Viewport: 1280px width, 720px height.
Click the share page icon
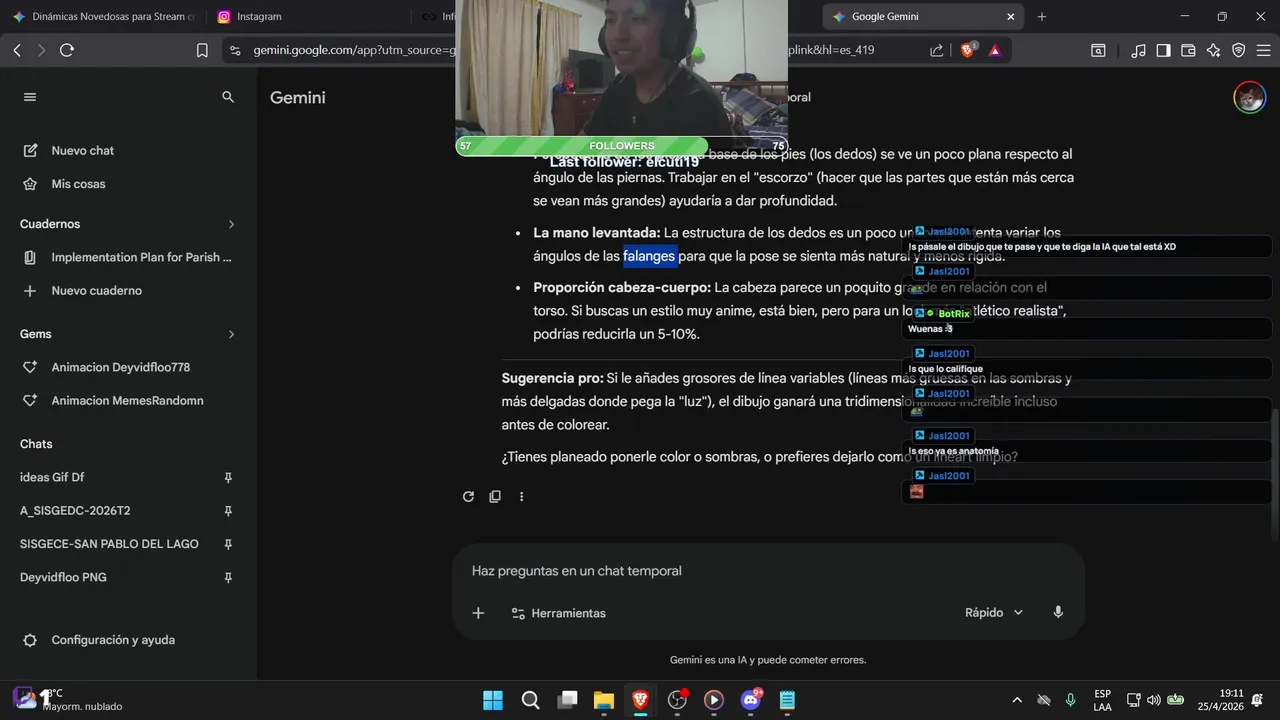pyautogui.click(x=937, y=50)
